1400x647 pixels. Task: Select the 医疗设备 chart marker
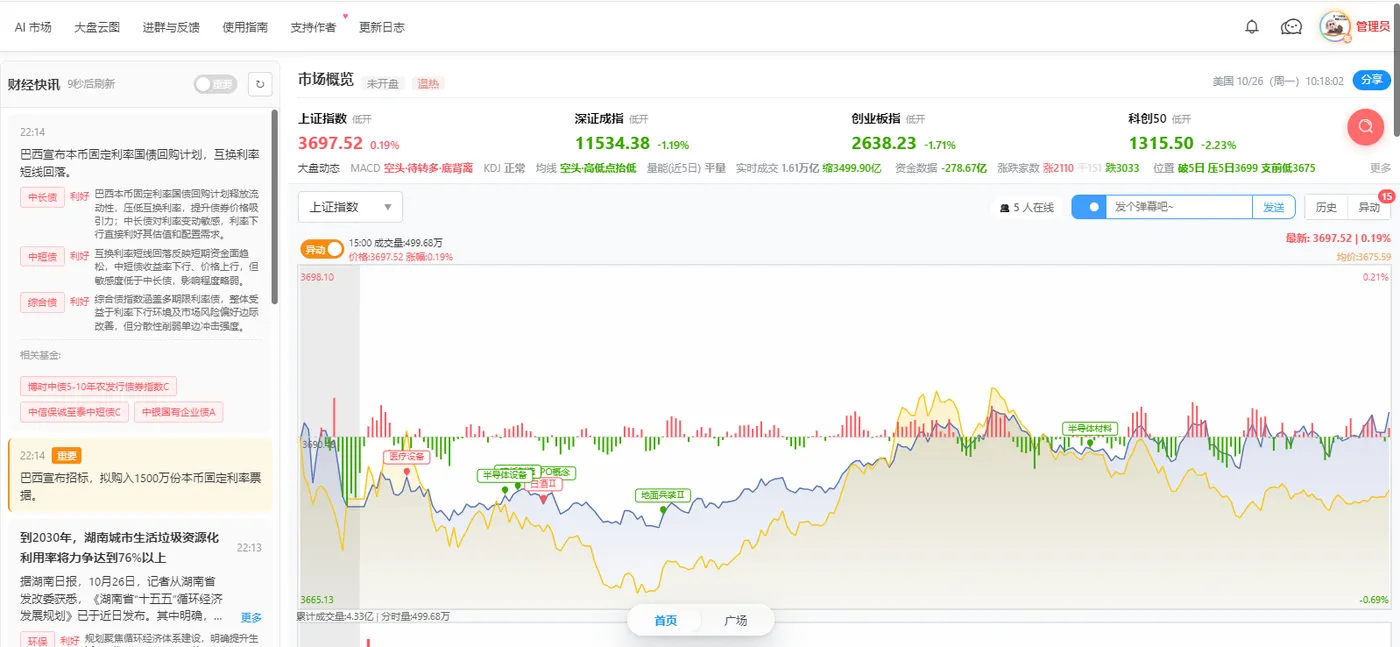pos(406,457)
